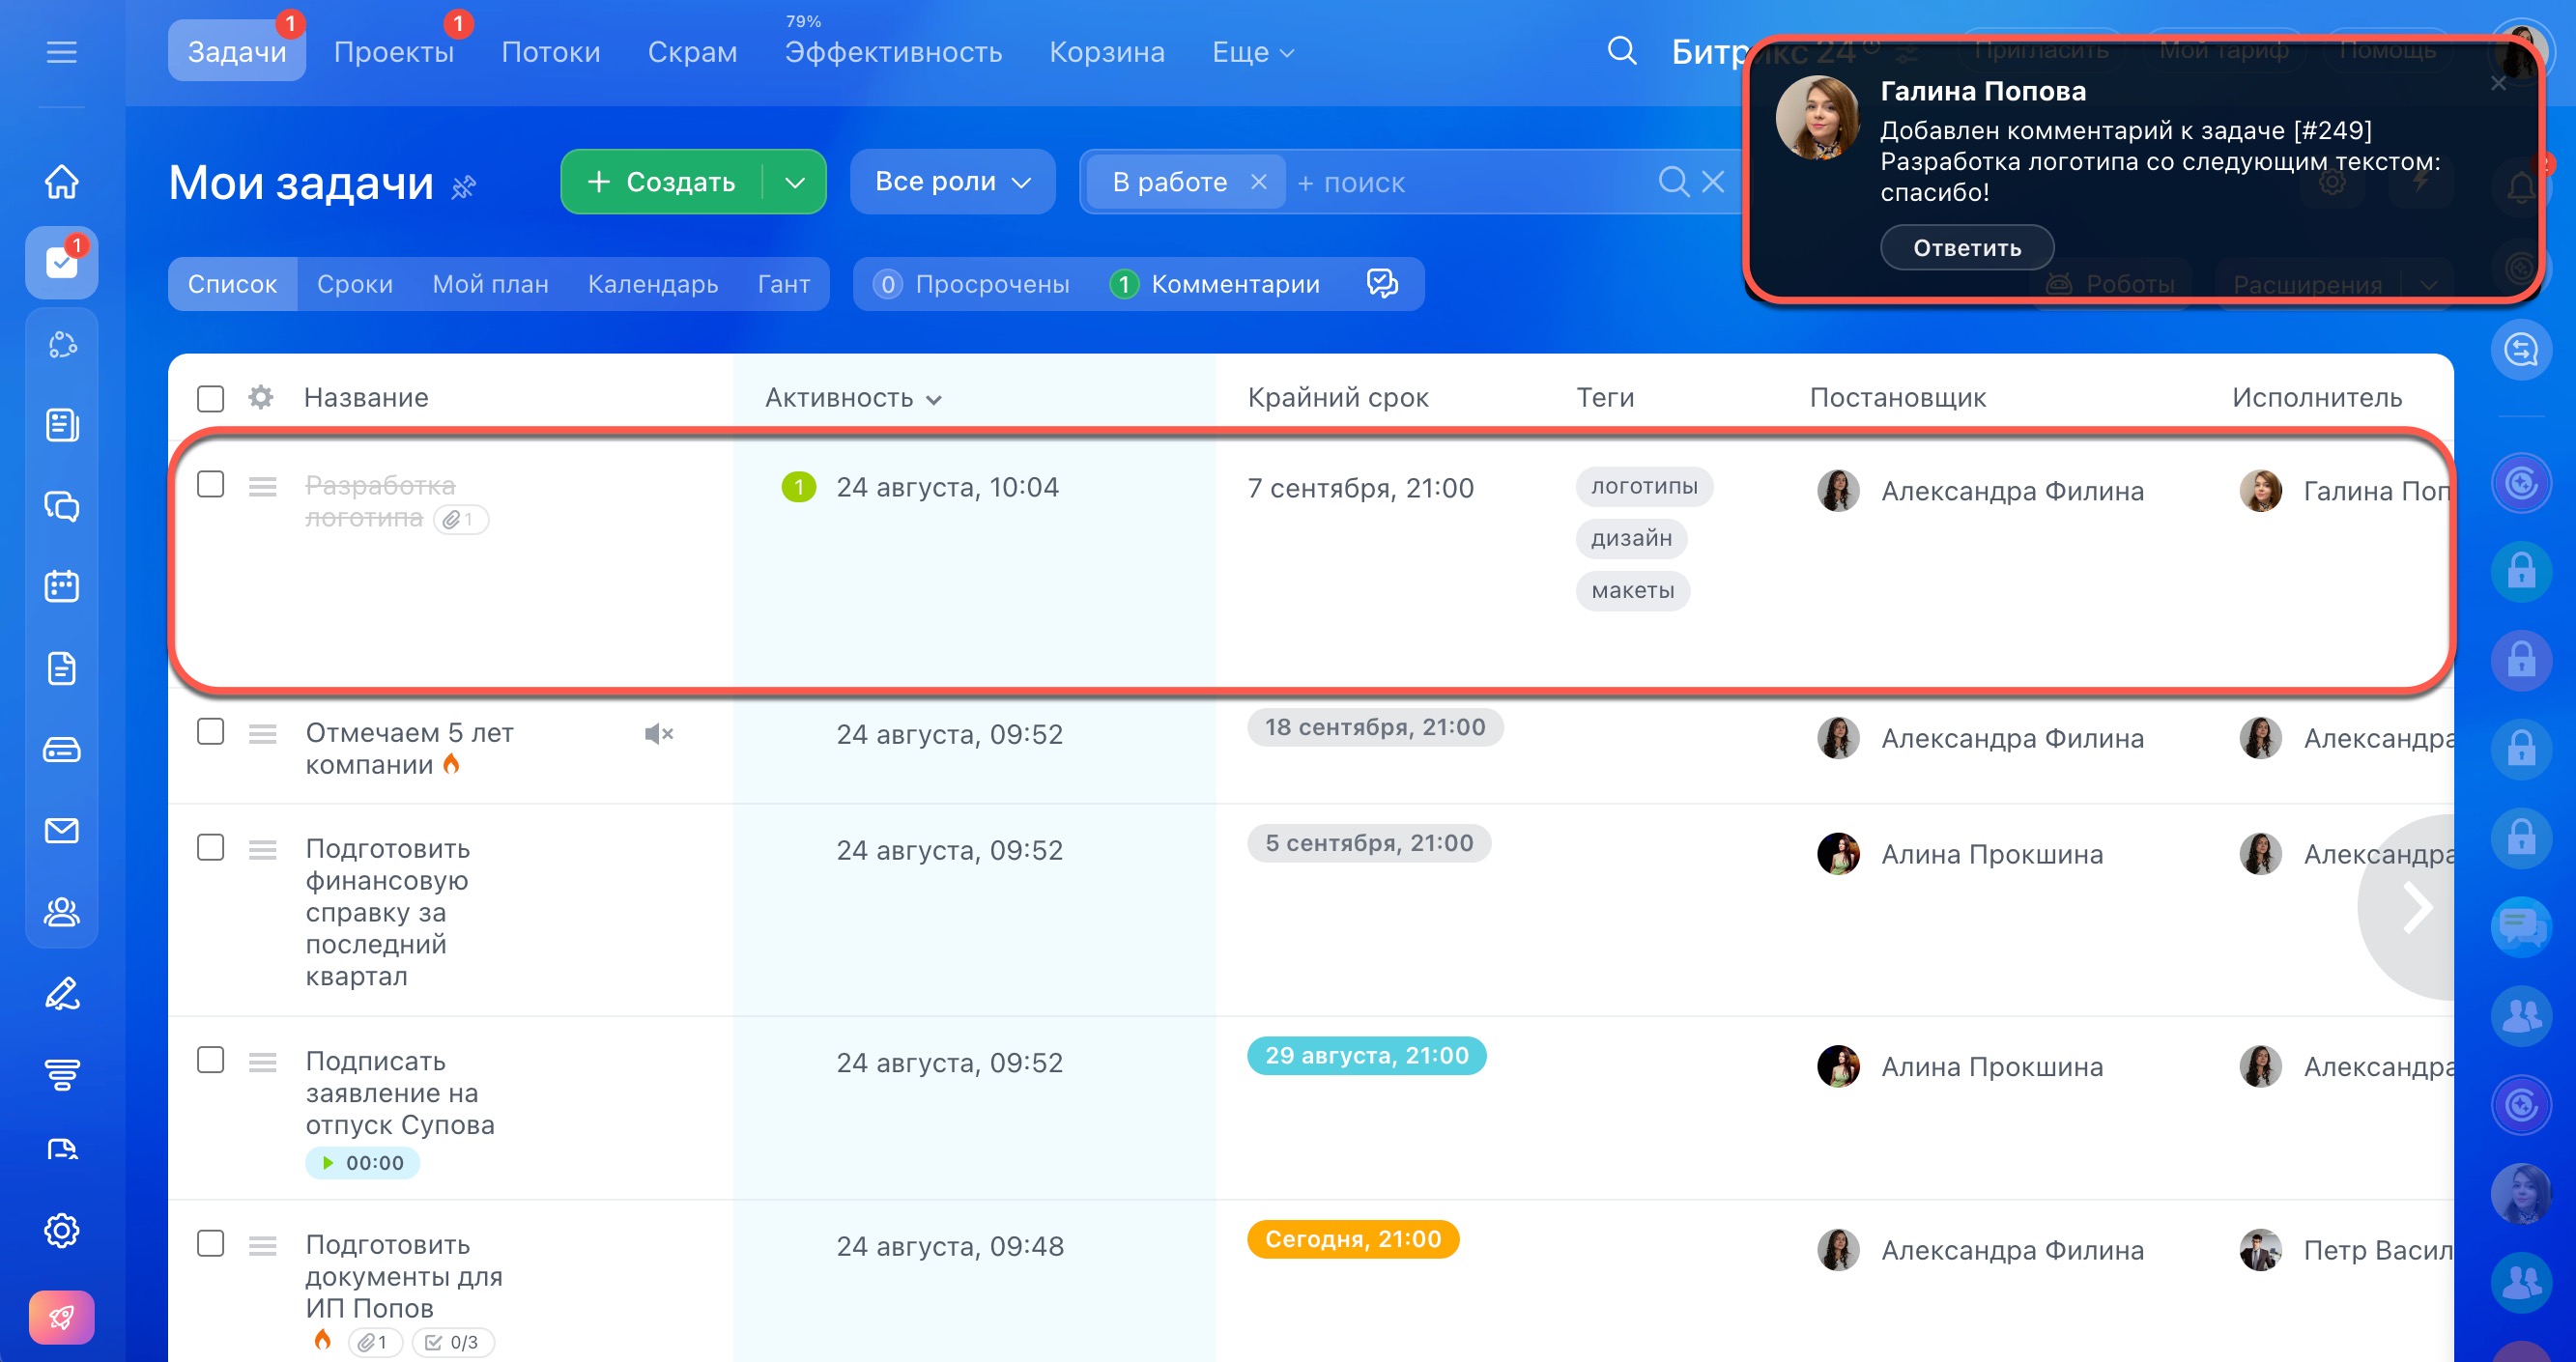The image size is (2576, 1362).
Task: Open row menu for Подготовить документы
Action: point(263,1246)
